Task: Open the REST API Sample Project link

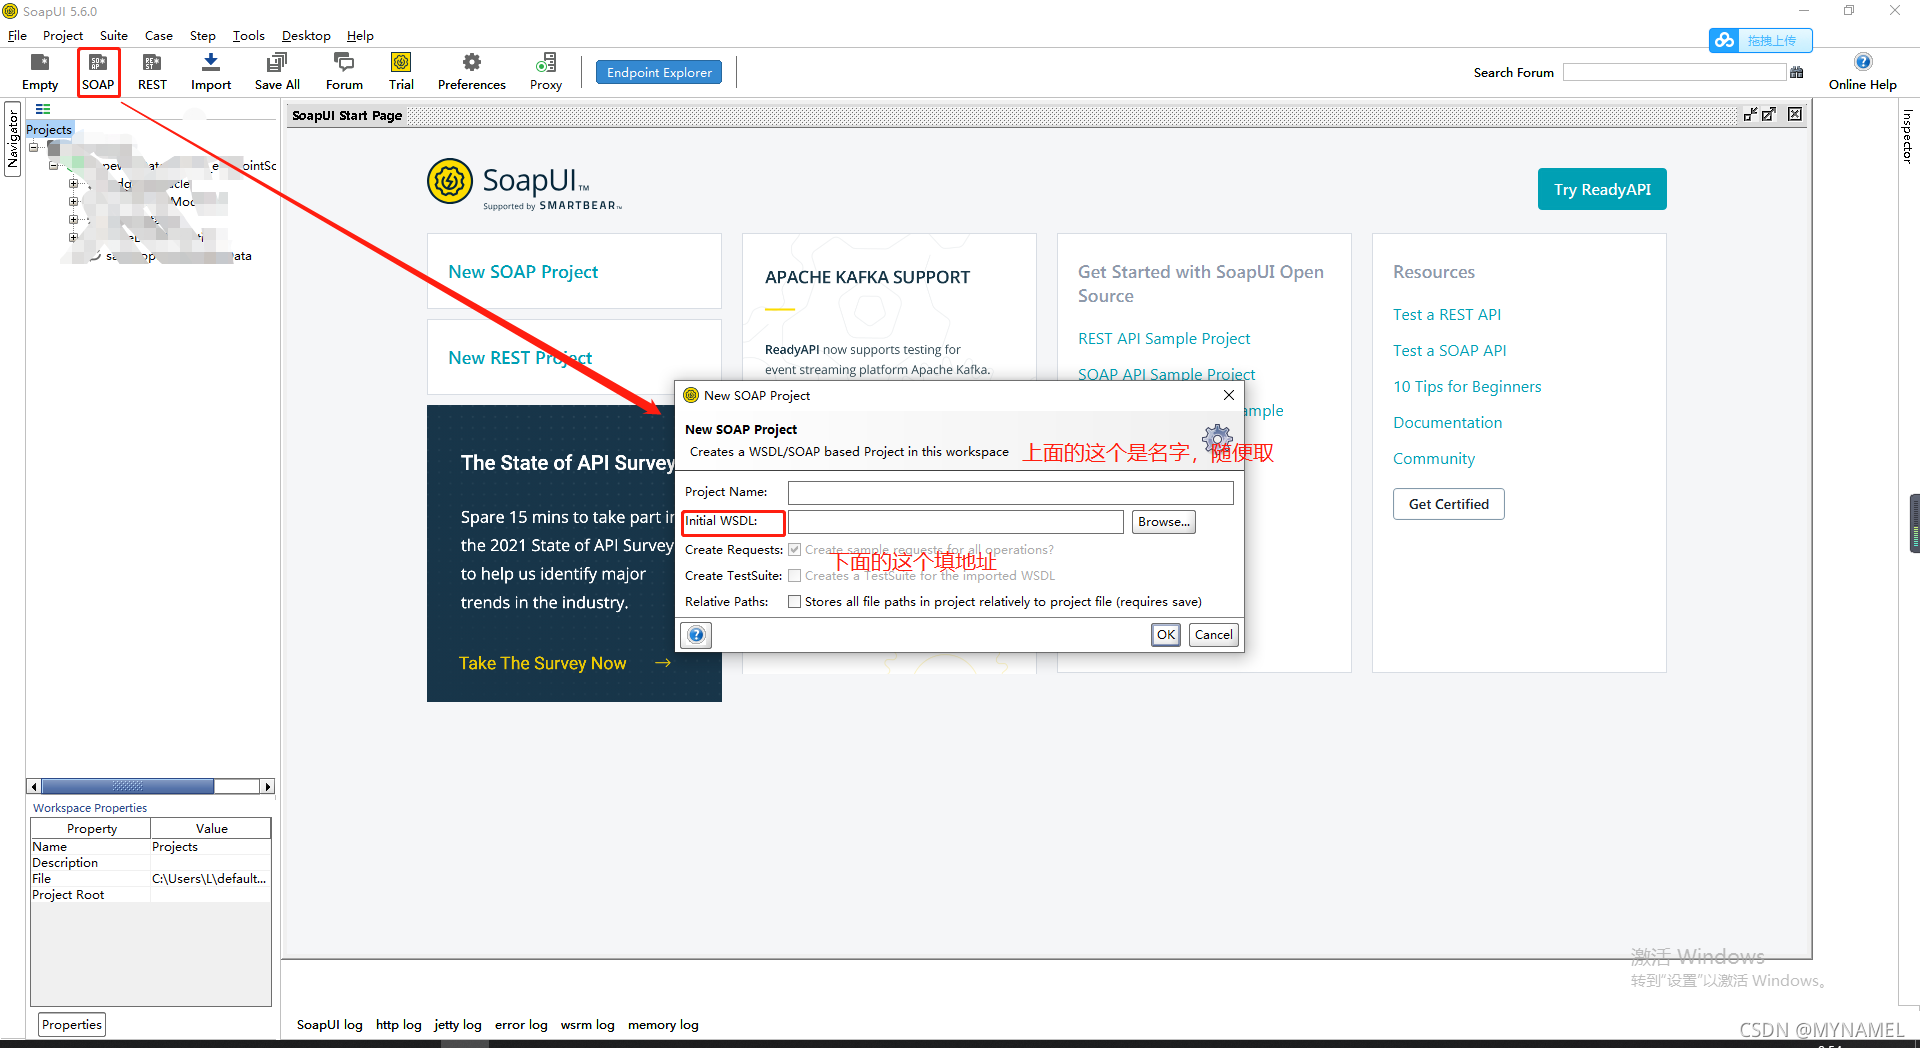Action: [1164, 339]
